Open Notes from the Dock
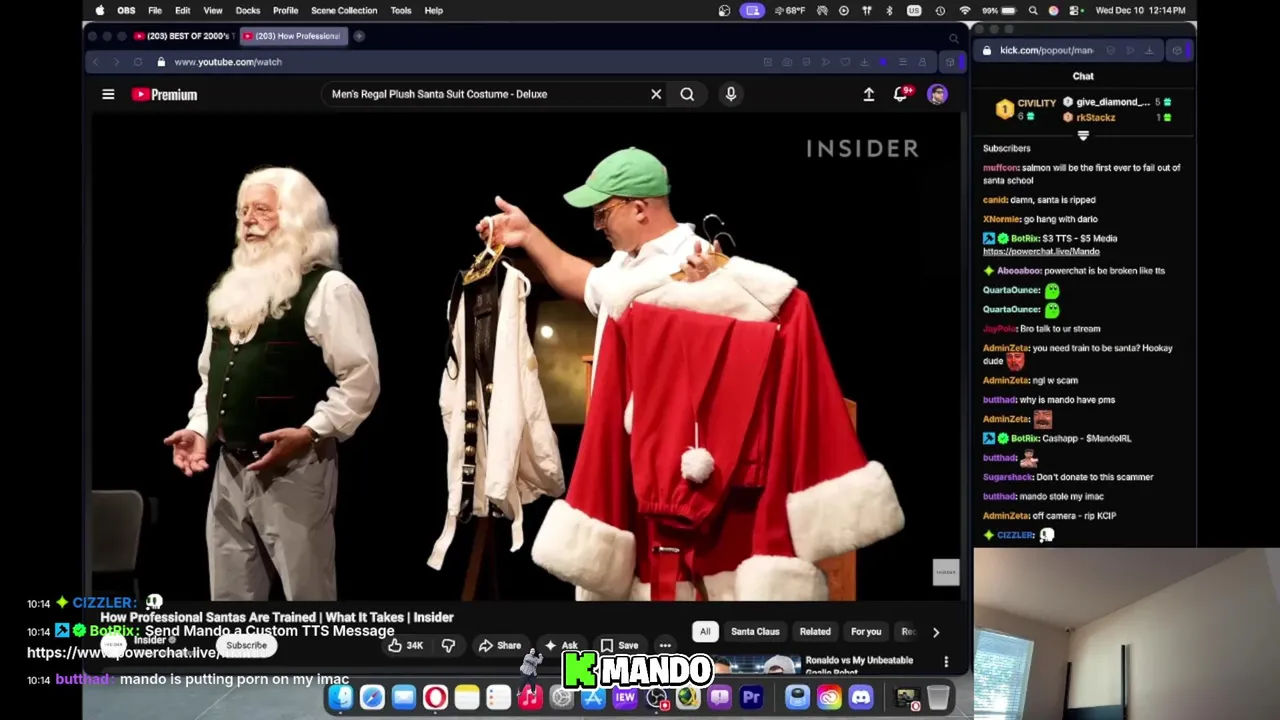The width and height of the screenshot is (1280, 720). point(467,697)
